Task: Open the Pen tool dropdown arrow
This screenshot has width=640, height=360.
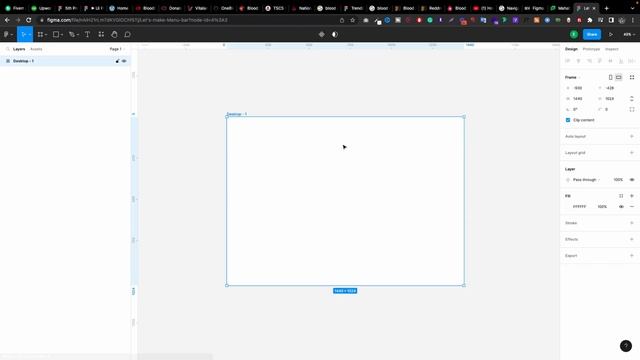Action: coord(78,35)
